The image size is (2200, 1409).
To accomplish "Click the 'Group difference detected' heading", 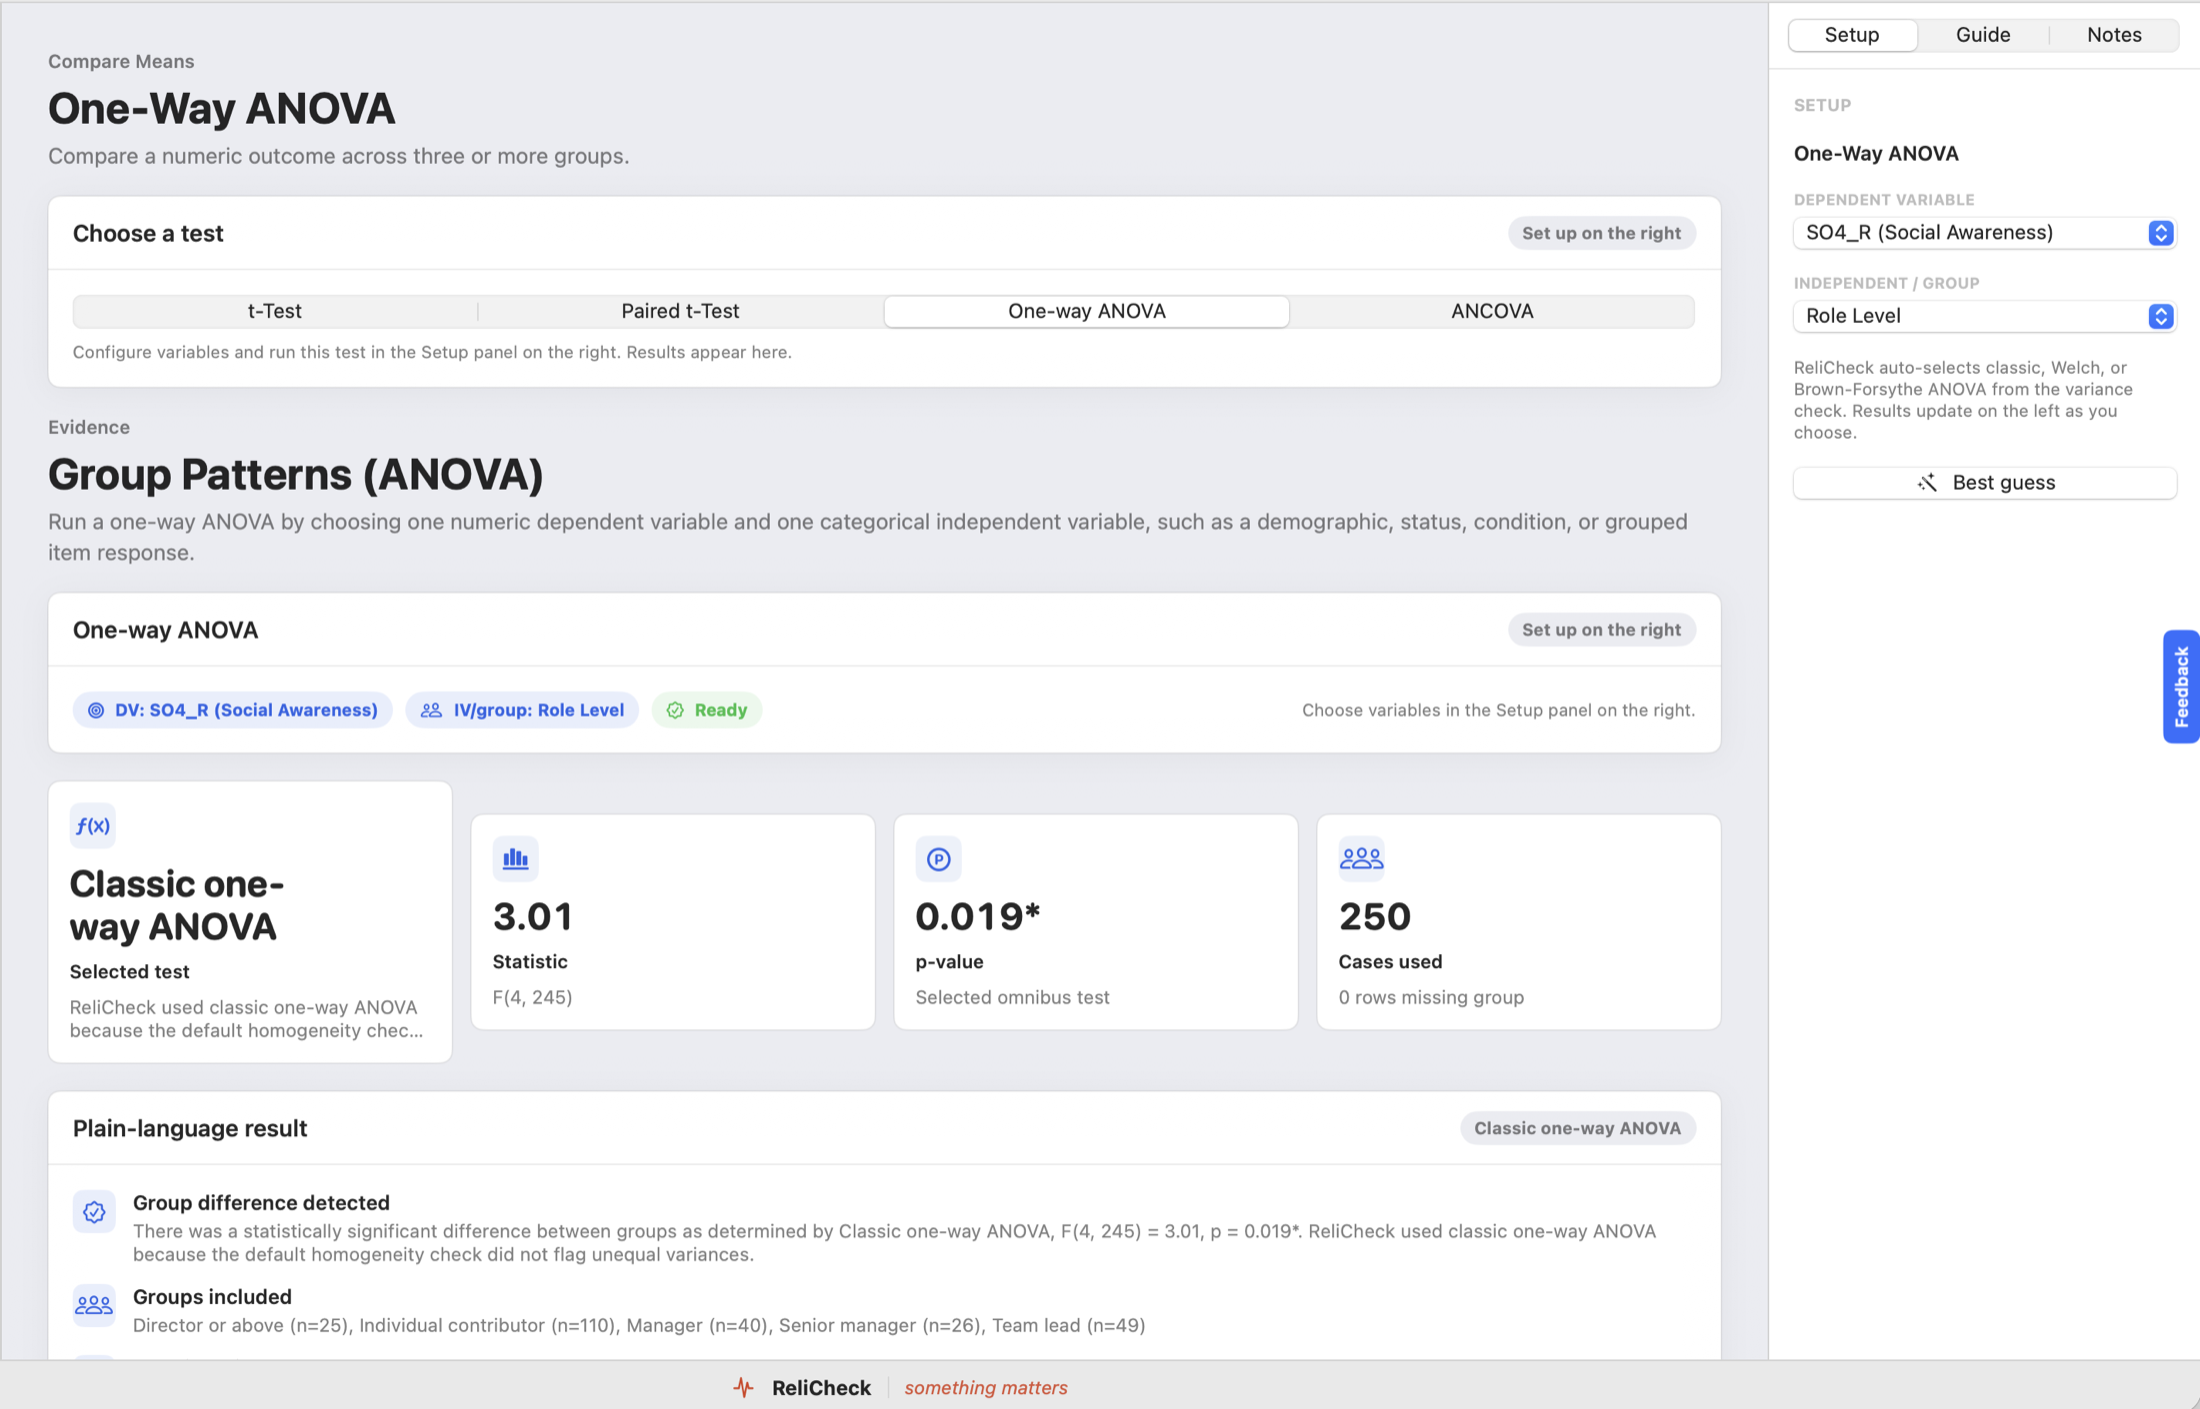I will point(261,1203).
